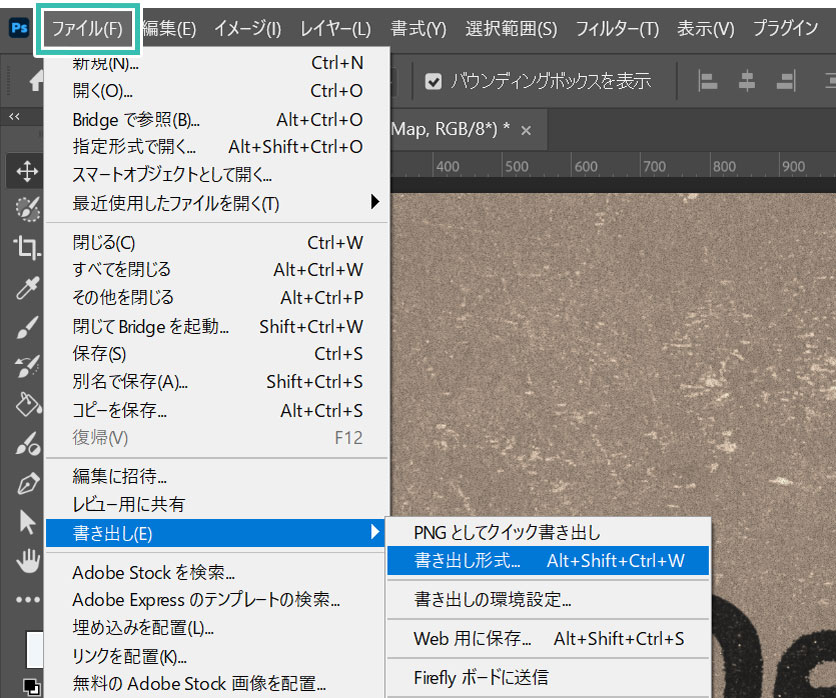Select the Move tool

(27, 172)
